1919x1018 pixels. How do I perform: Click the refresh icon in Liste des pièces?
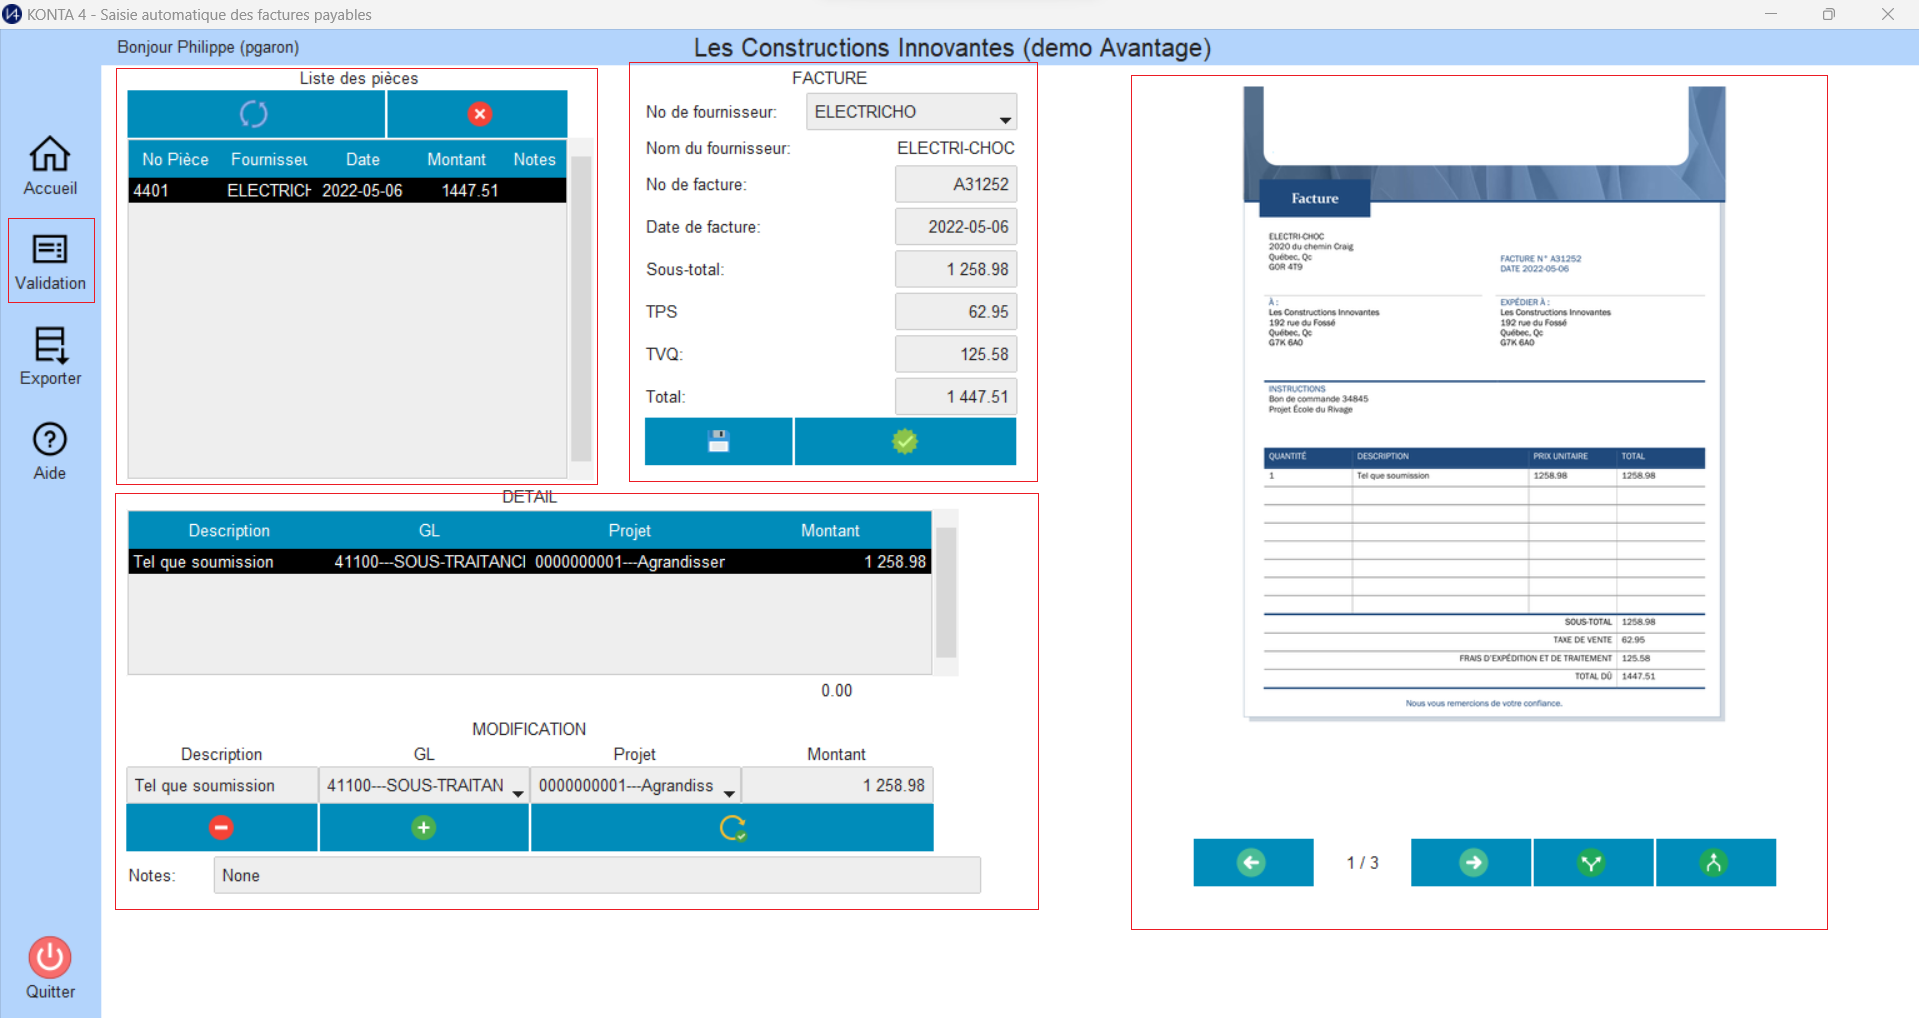[255, 114]
